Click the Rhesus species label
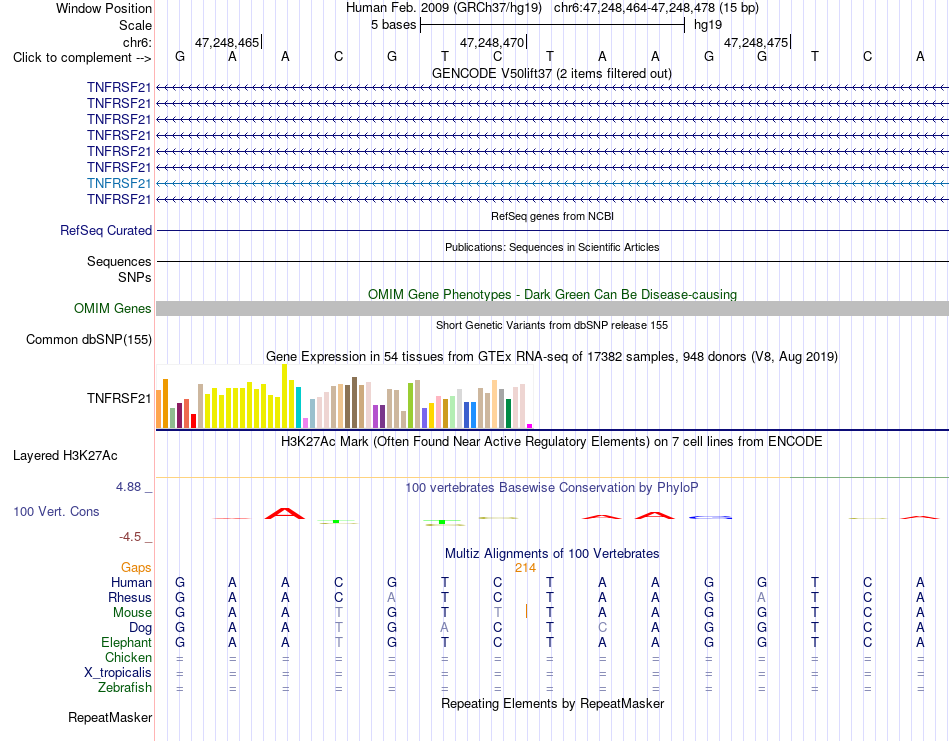This screenshot has width=950, height=741. [130, 597]
